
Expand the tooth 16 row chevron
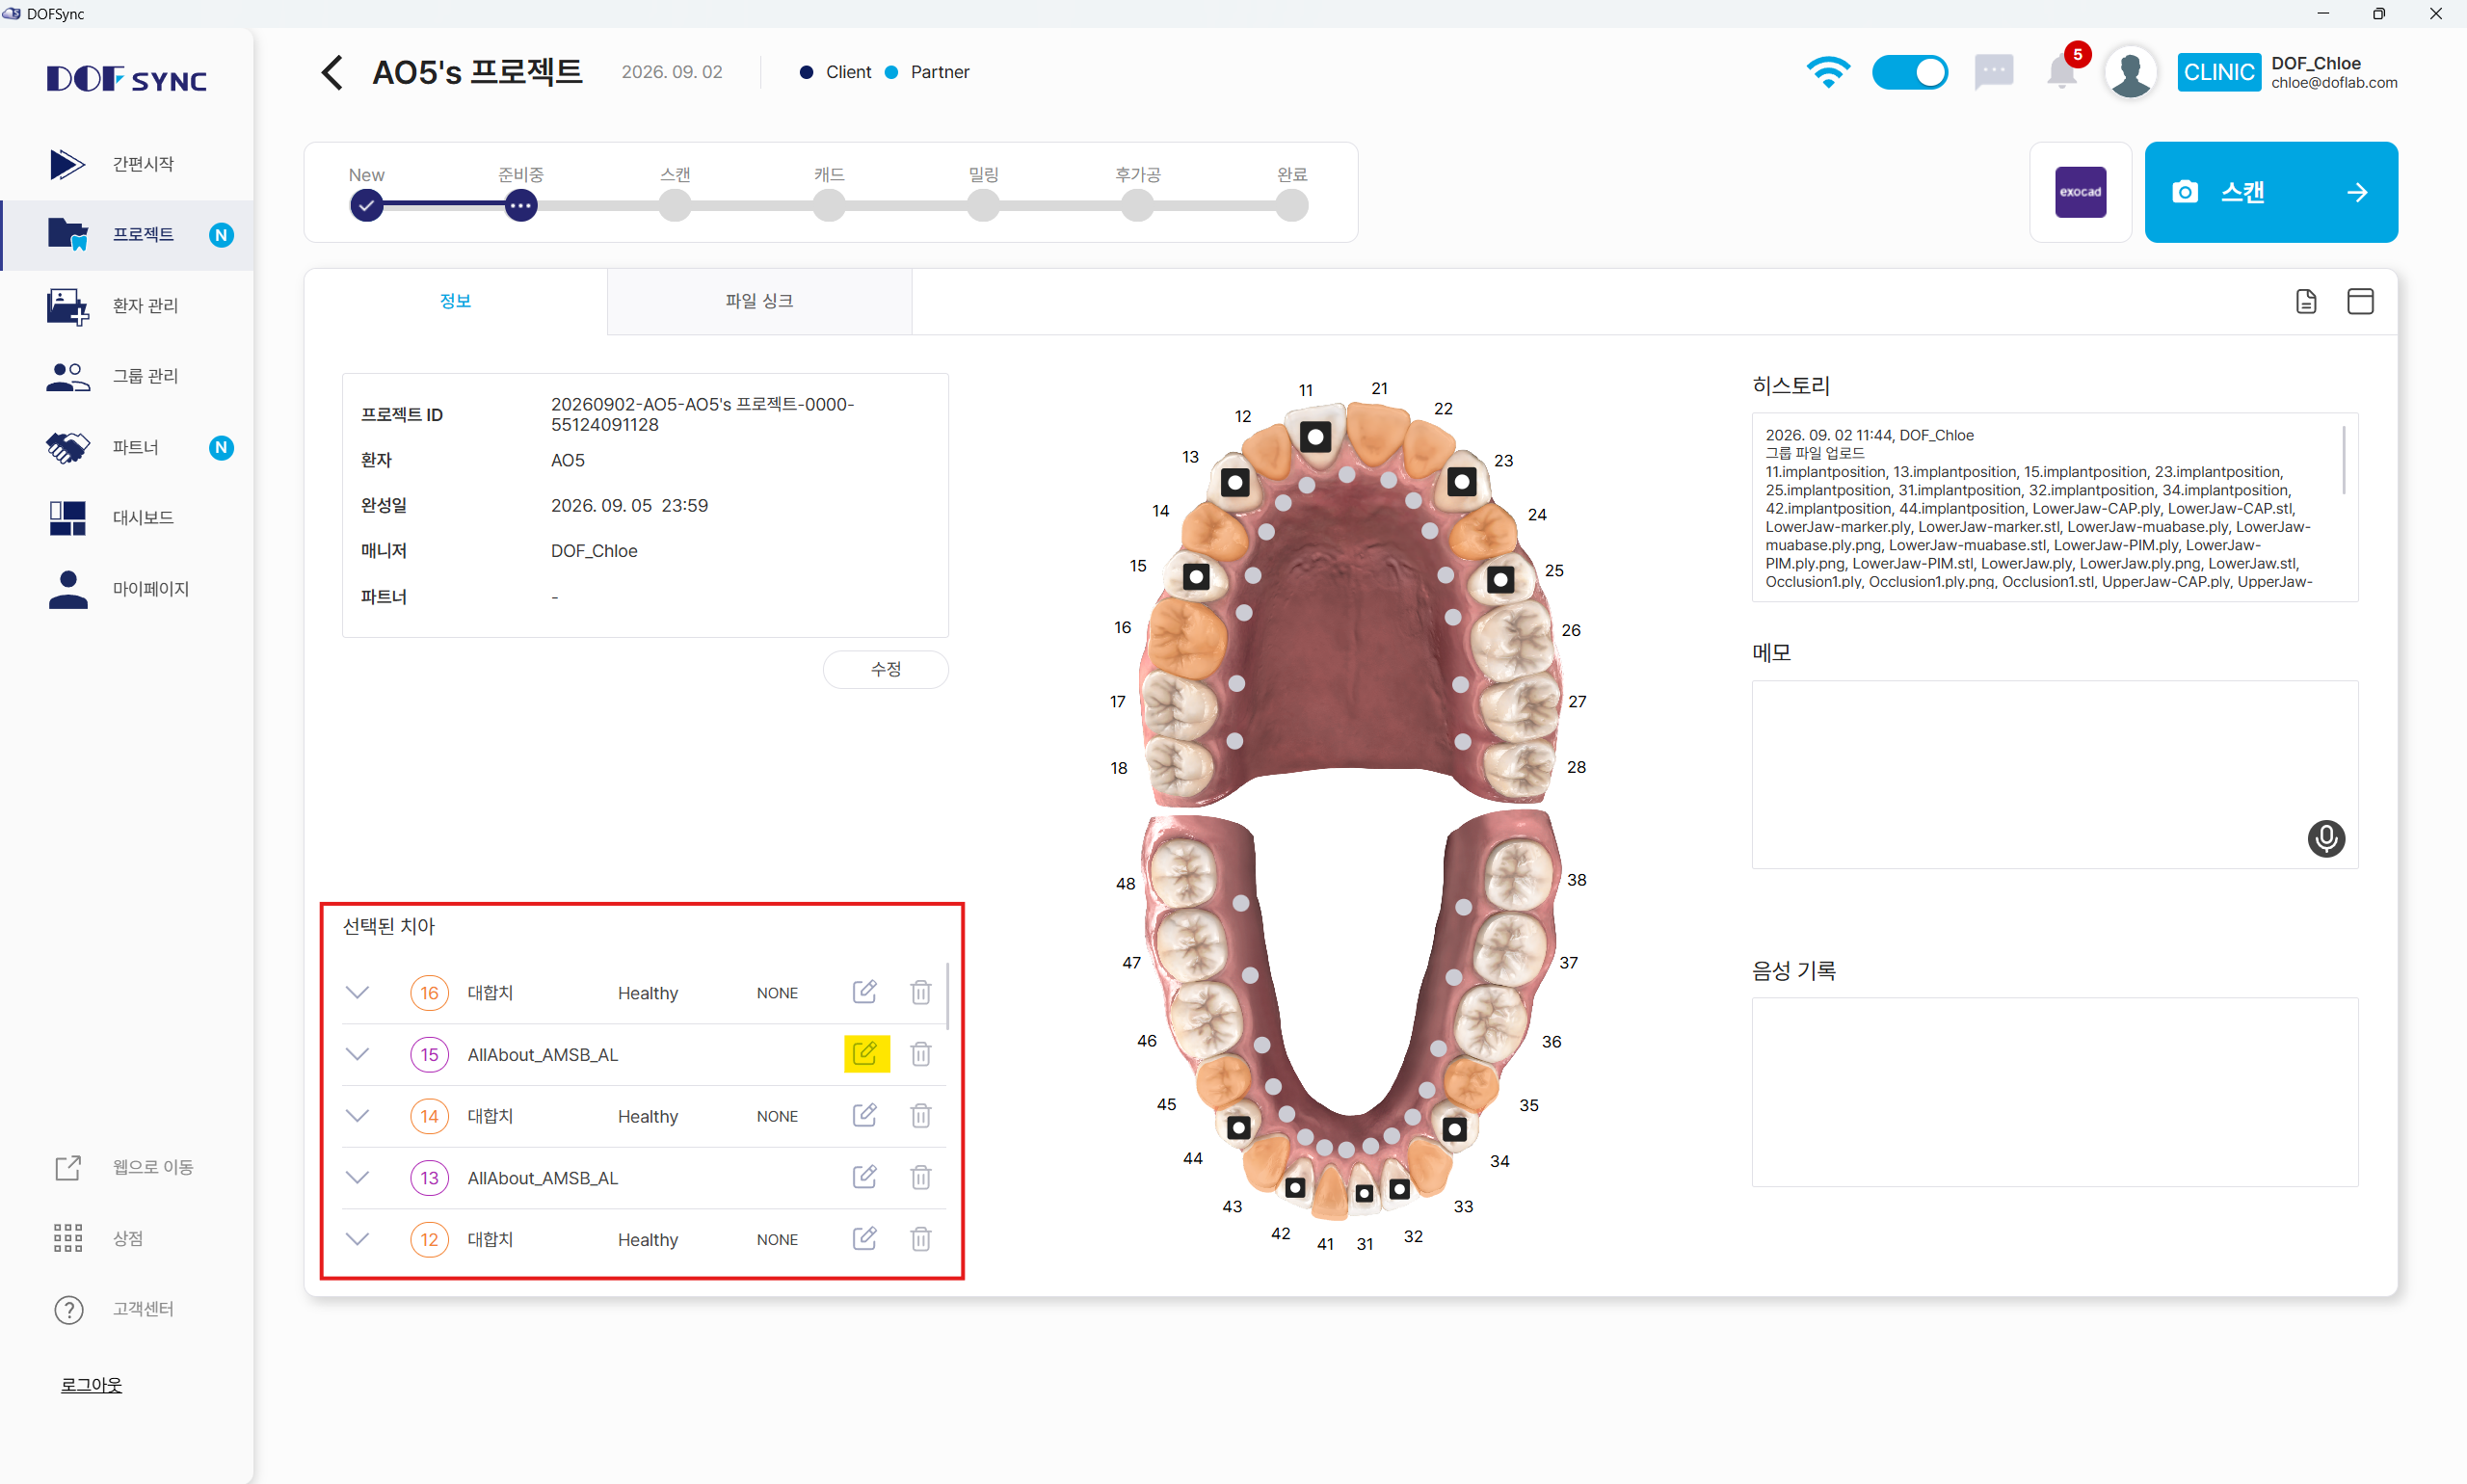(x=357, y=992)
